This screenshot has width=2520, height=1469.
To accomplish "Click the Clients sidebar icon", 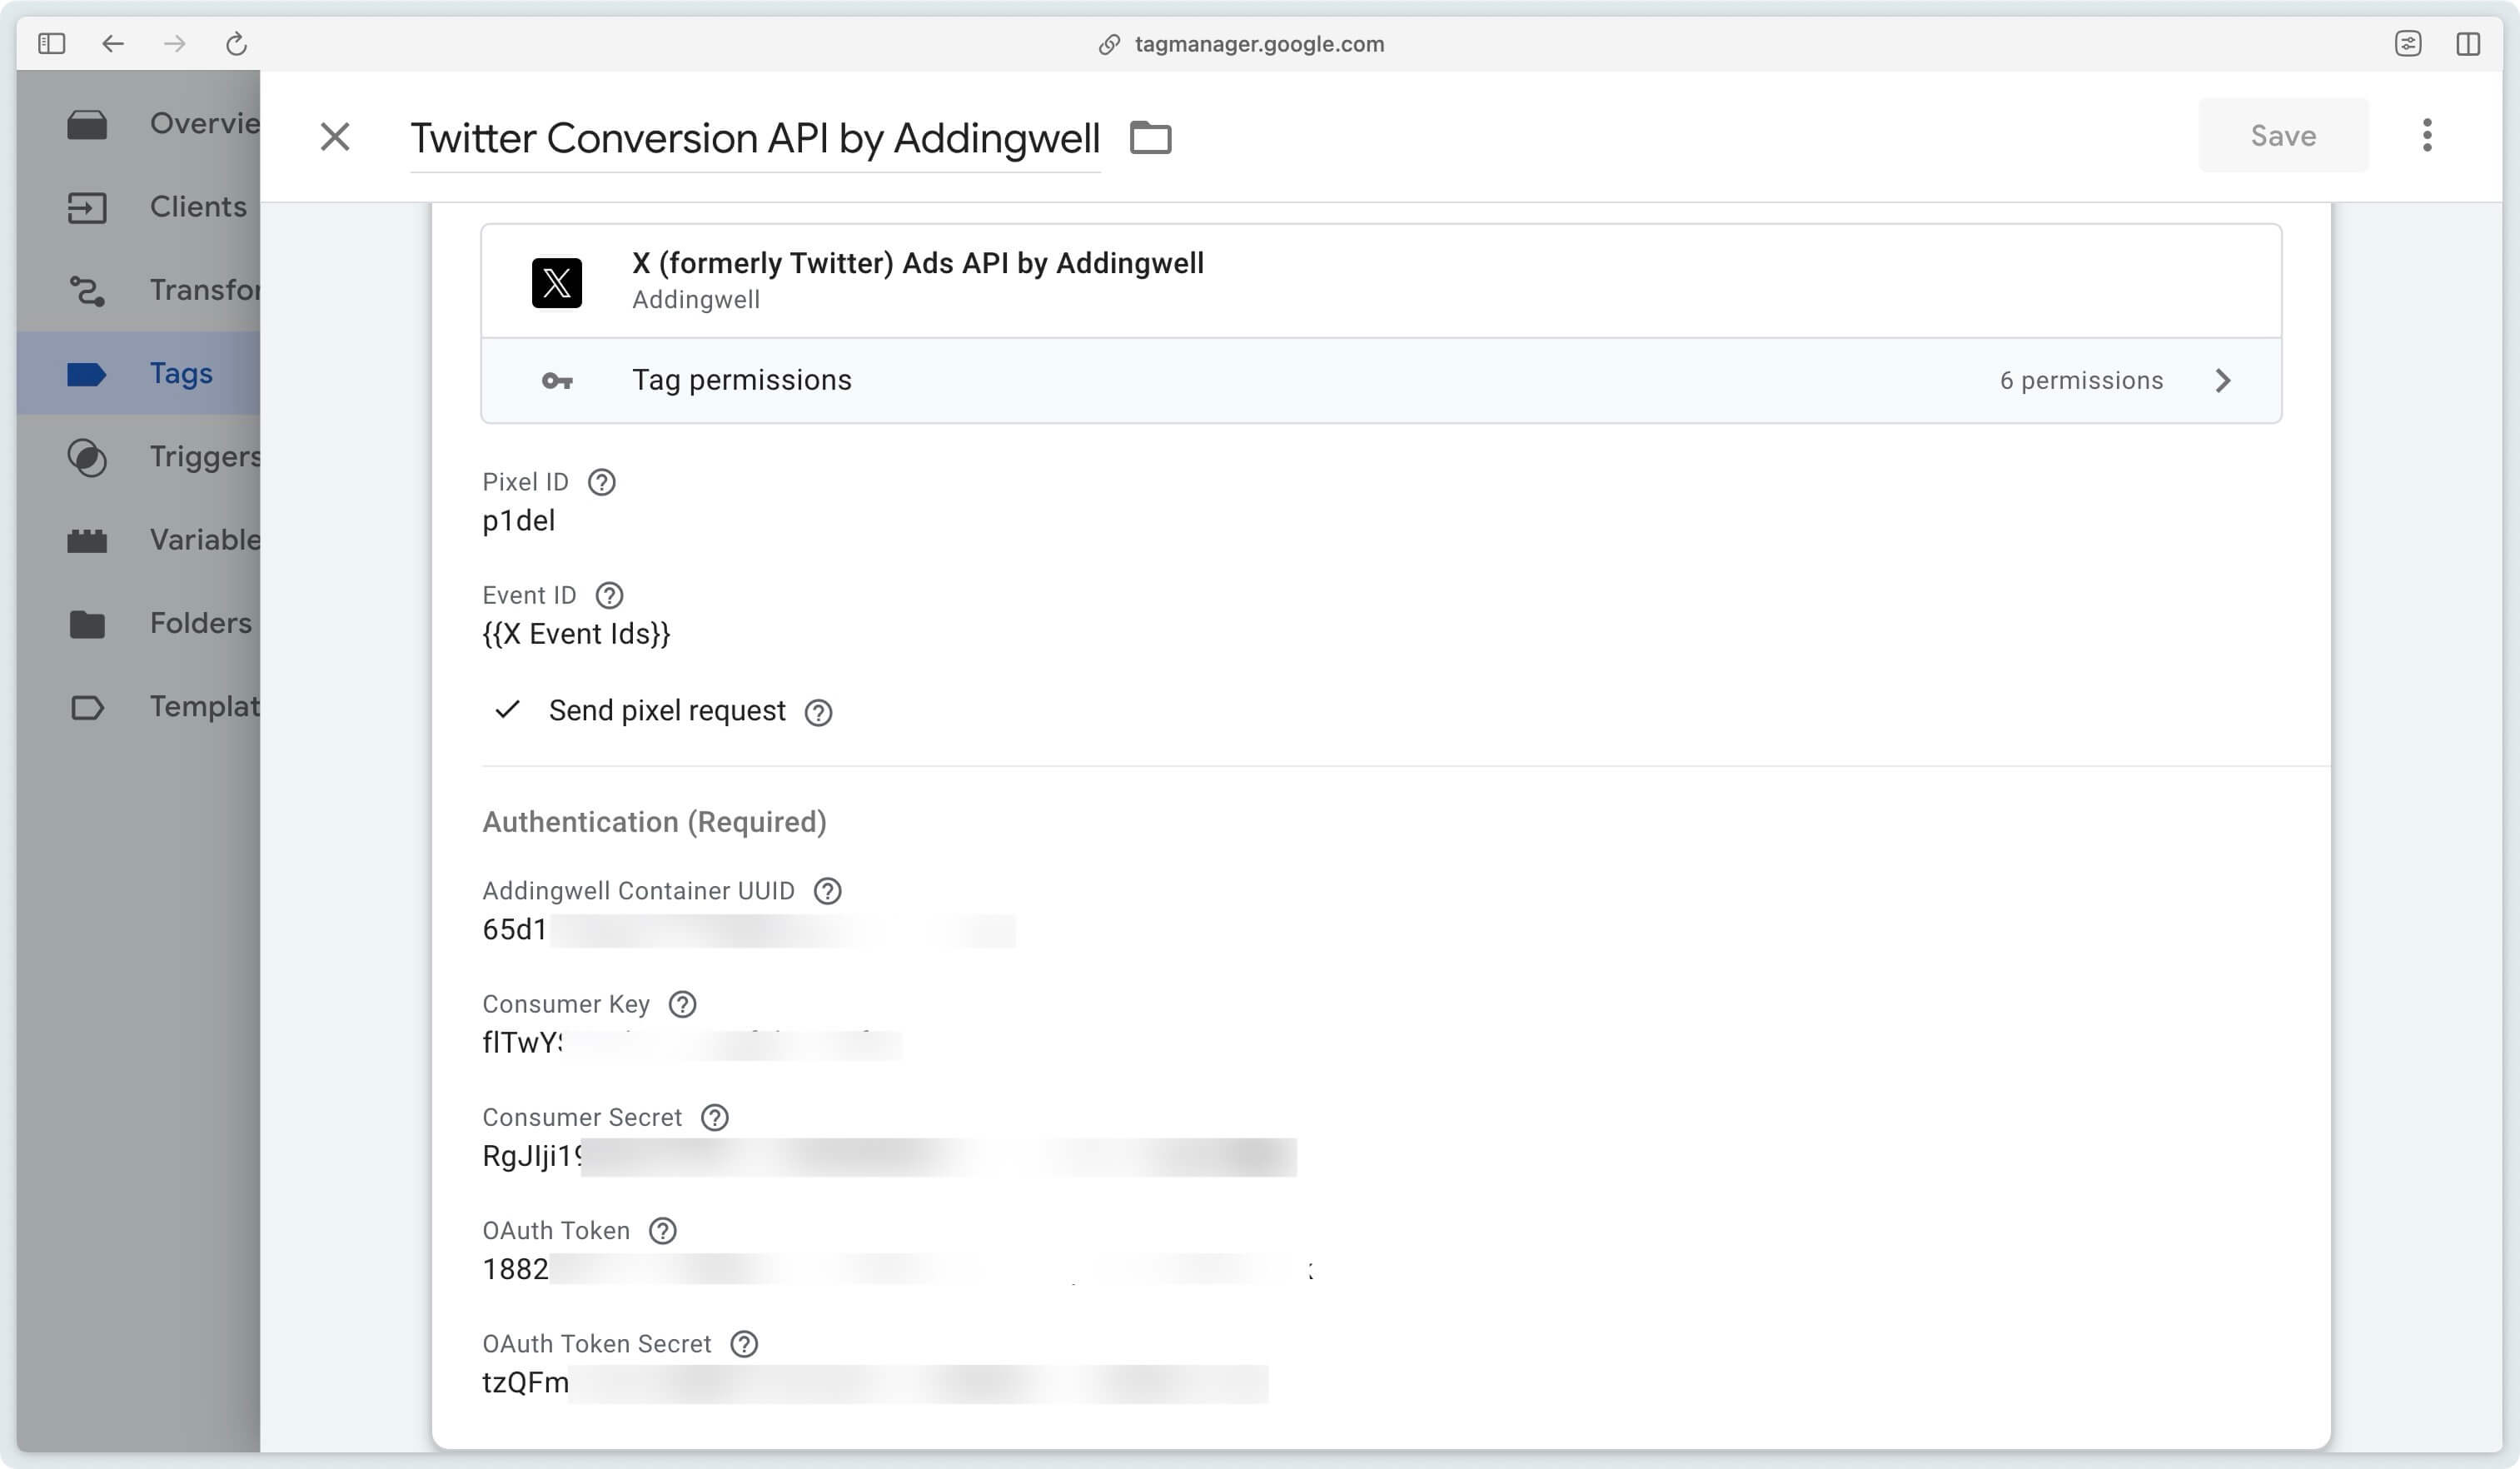I will pyautogui.click(x=87, y=208).
